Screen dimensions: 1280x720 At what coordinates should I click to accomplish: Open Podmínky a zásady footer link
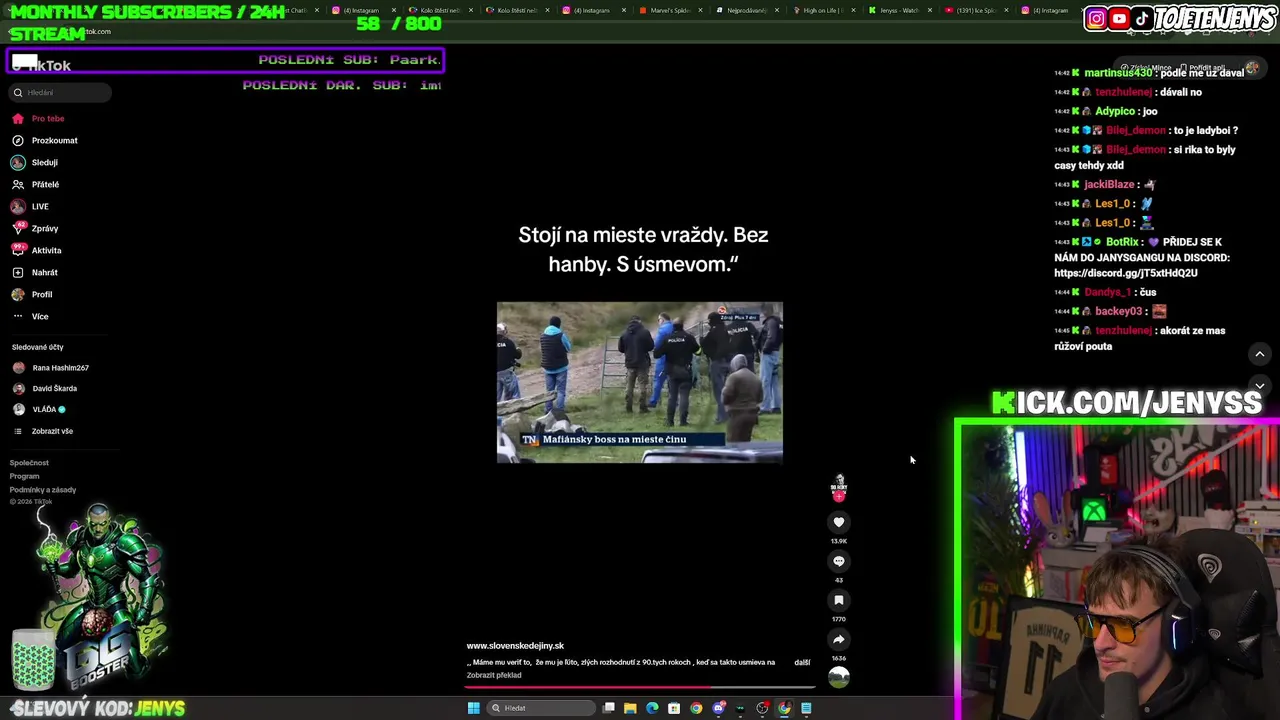(43, 490)
